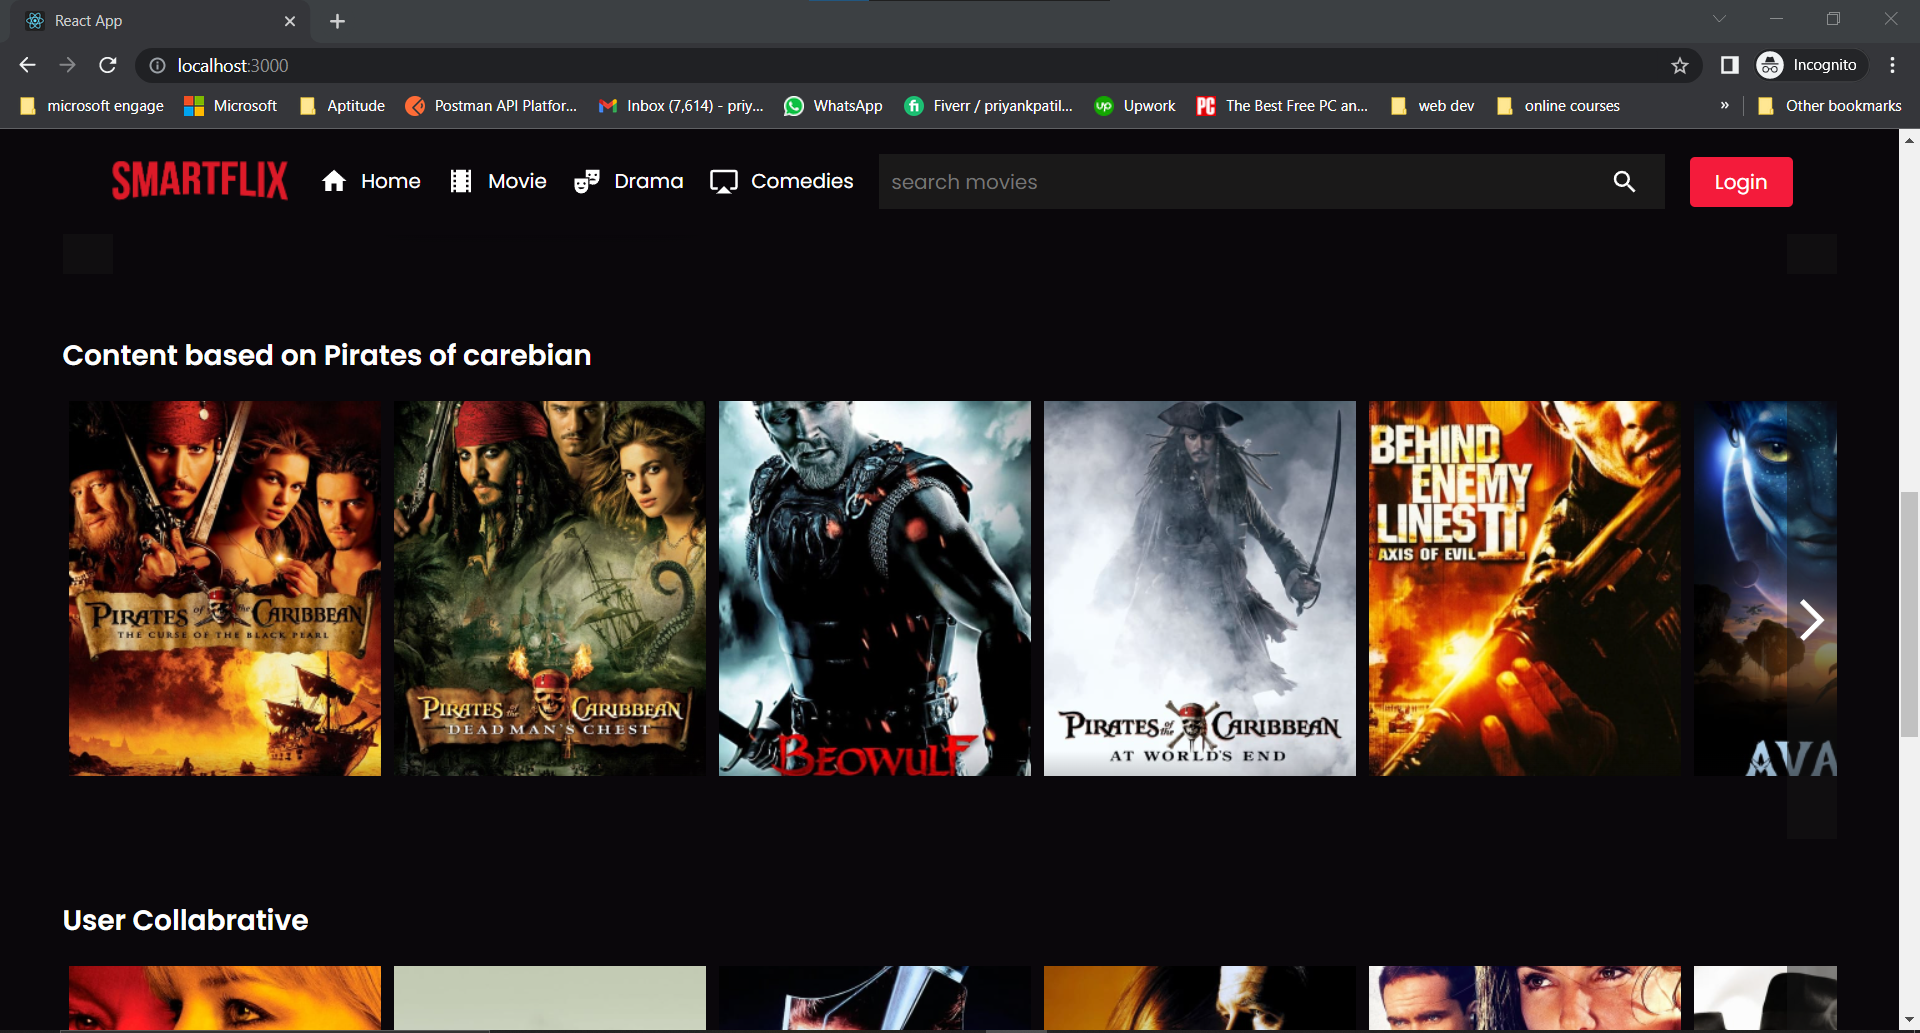Click the Incognito profile icon

[x=1770, y=65]
